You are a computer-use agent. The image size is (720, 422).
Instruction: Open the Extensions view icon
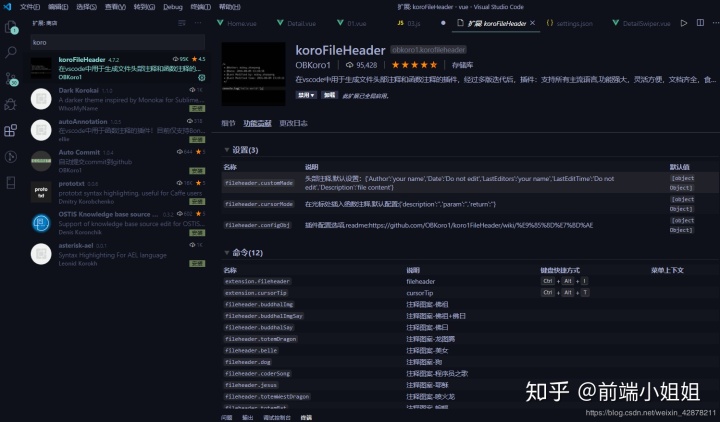pos(11,130)
